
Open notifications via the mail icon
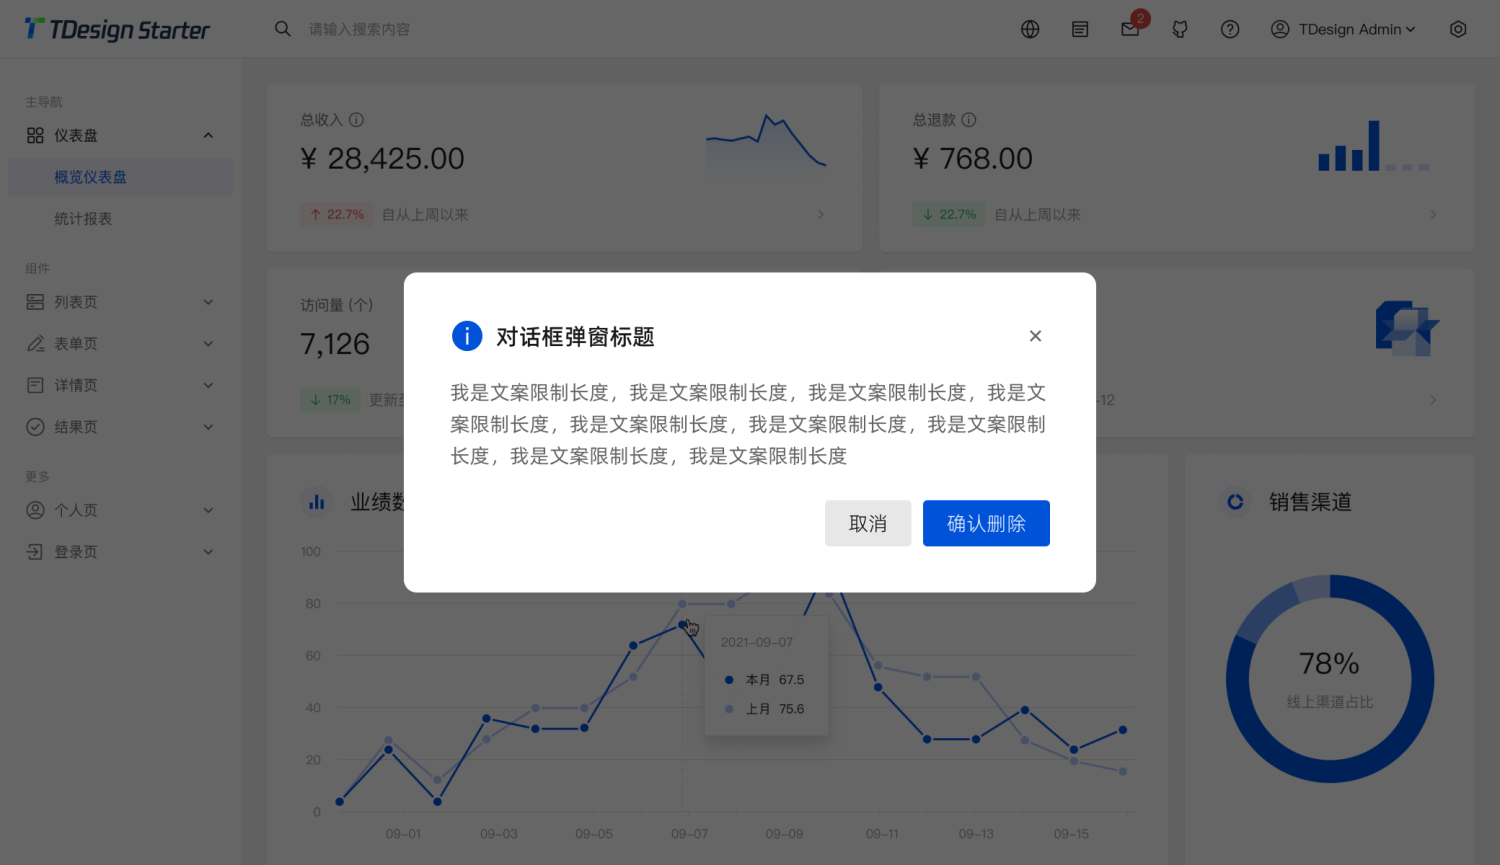point(1130,29)
